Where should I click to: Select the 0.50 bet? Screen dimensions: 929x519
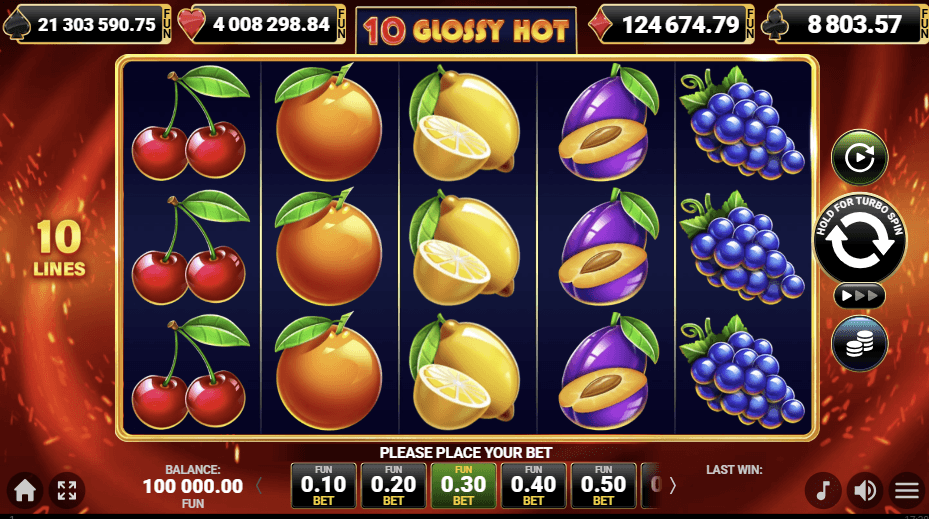[603, 486]
